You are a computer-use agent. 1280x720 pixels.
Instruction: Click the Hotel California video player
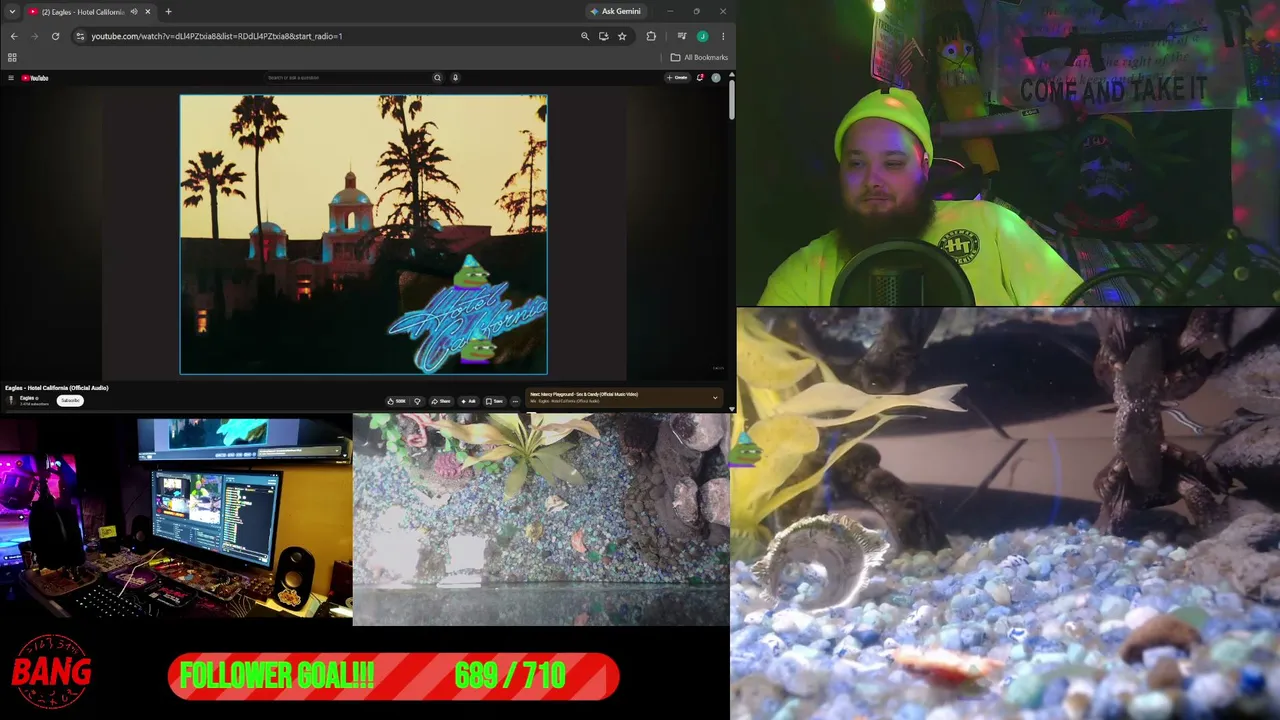tap(364, 235)
